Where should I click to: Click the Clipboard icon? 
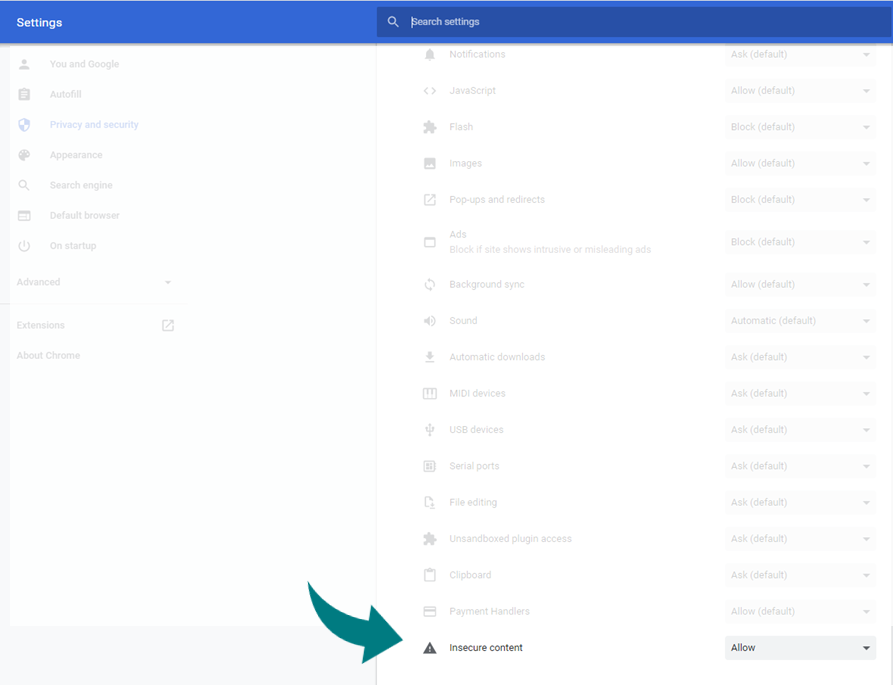click(x=430, y=575)
